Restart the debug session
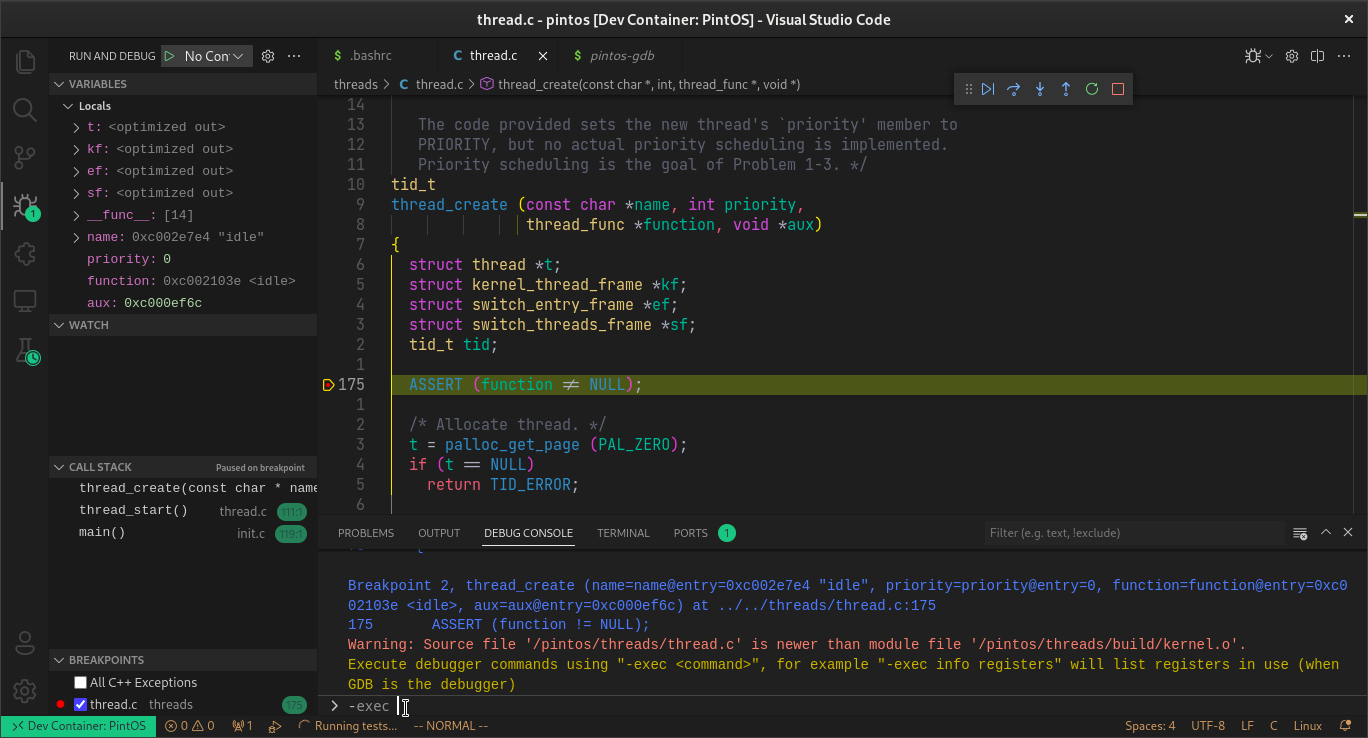Screen dimensions: 1368x738 click(1092, 89)
